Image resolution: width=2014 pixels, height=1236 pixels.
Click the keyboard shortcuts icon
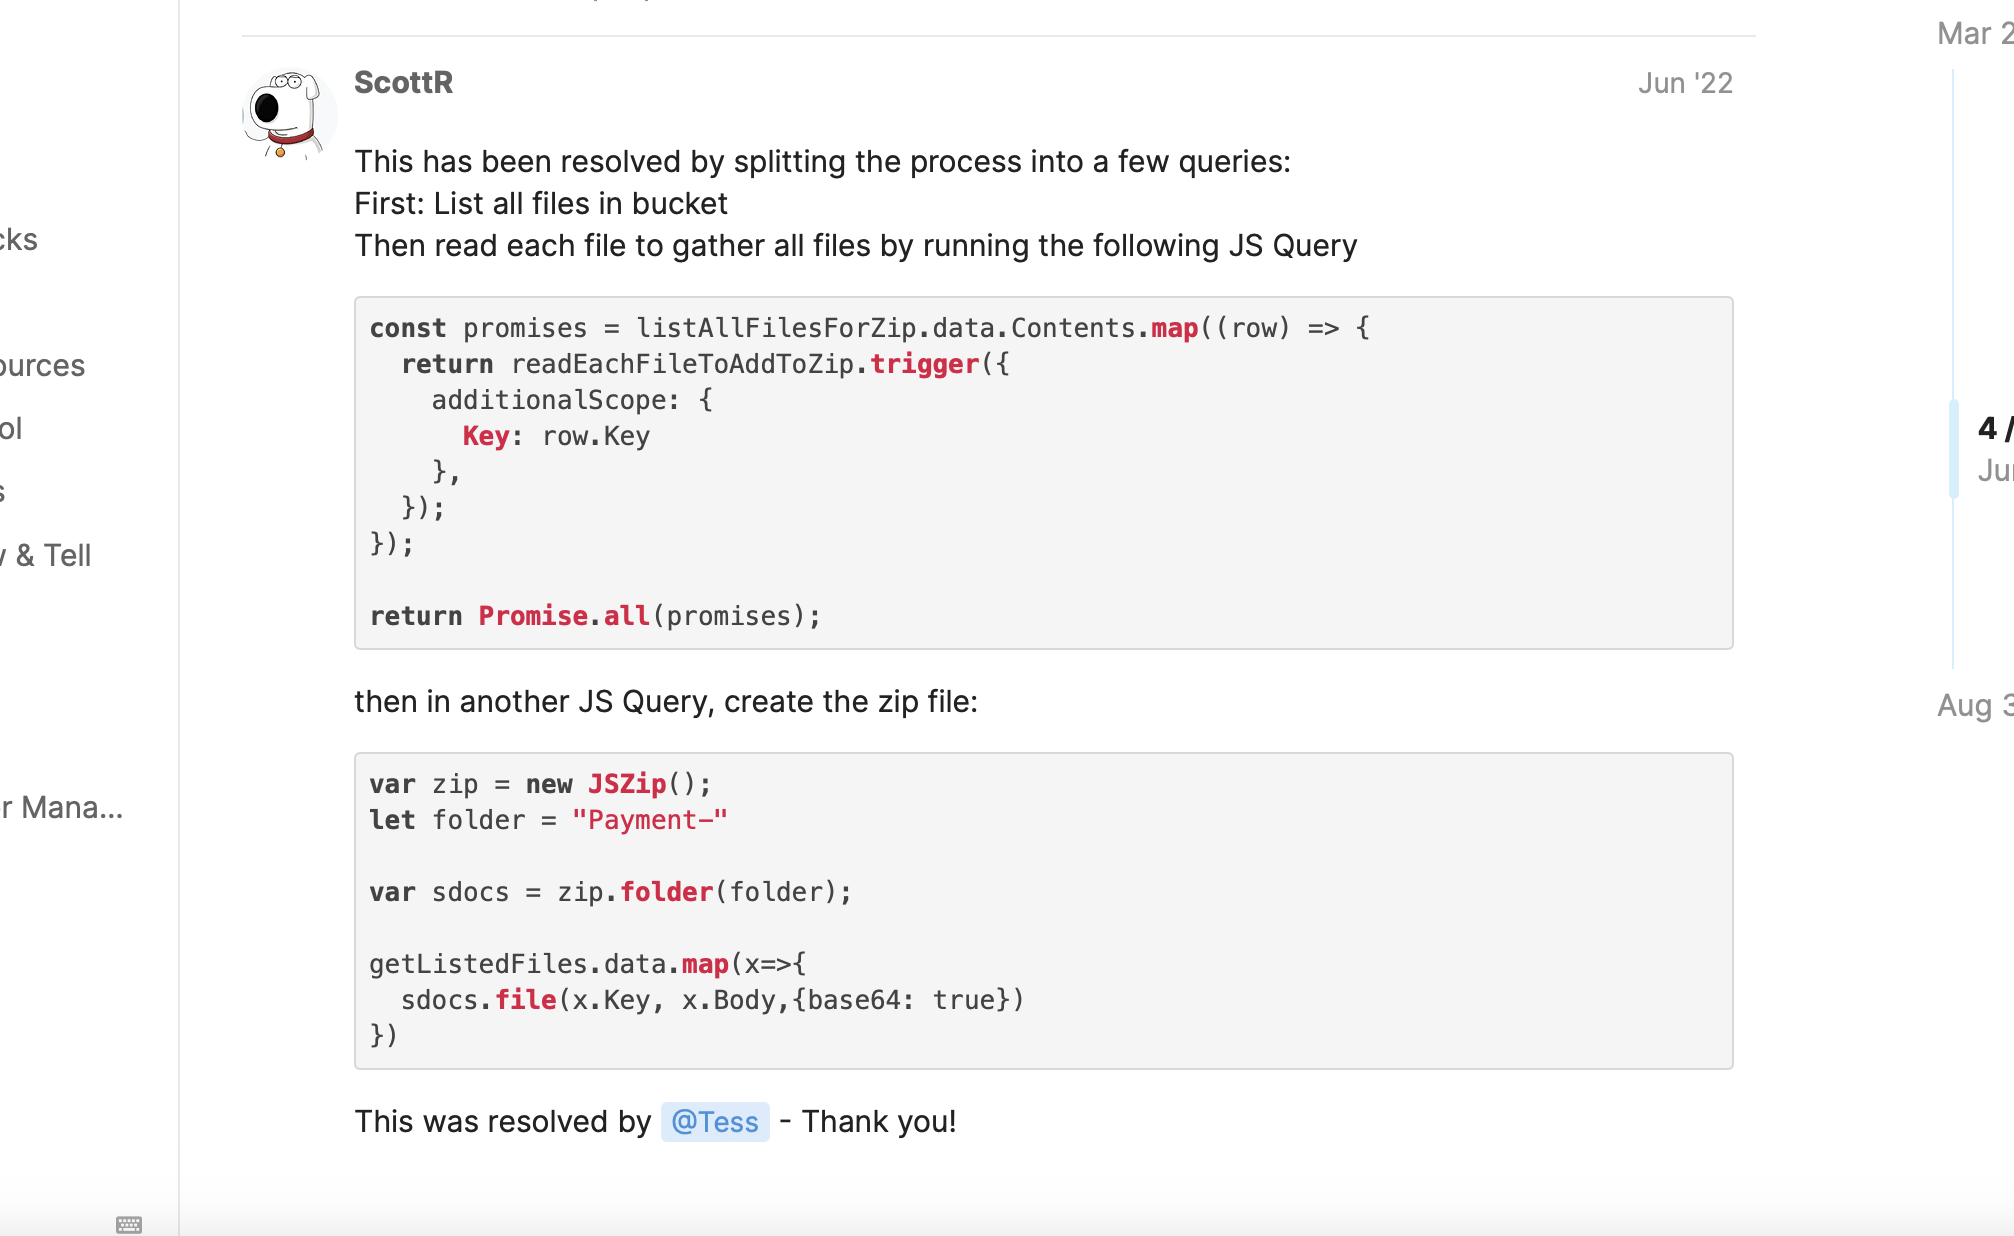pyautogui.click(x=129, y=1224)
